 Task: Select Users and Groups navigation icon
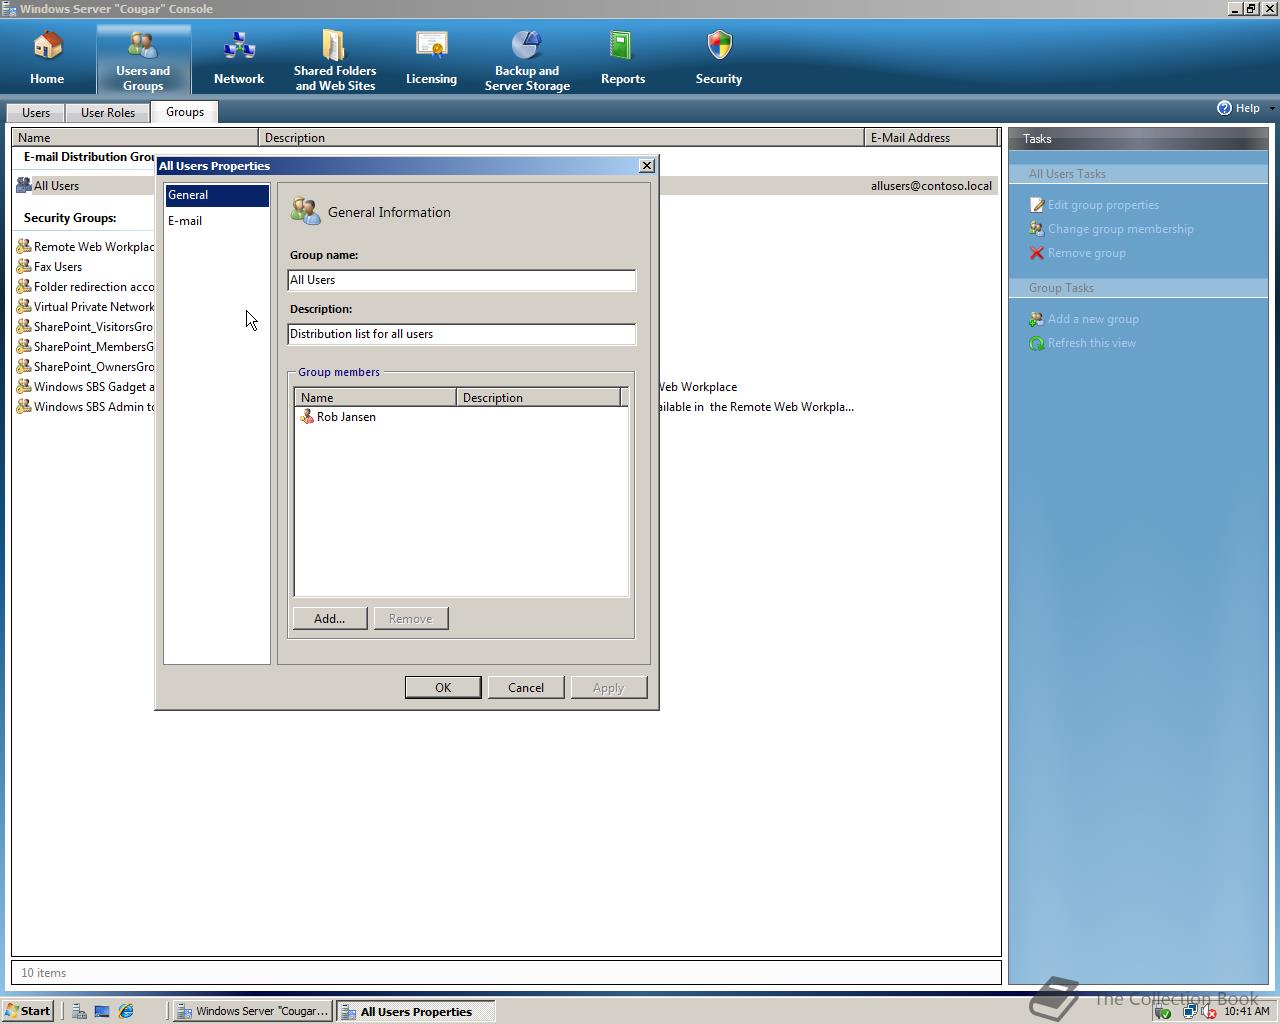(143, 46)
